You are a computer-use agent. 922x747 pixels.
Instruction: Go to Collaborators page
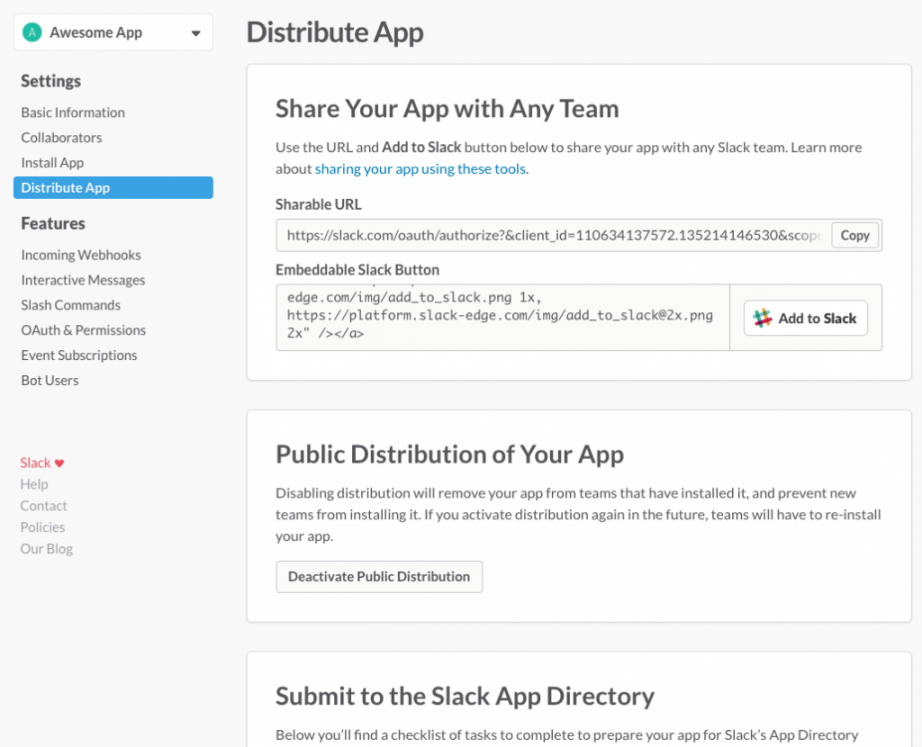tap(61, 138)
